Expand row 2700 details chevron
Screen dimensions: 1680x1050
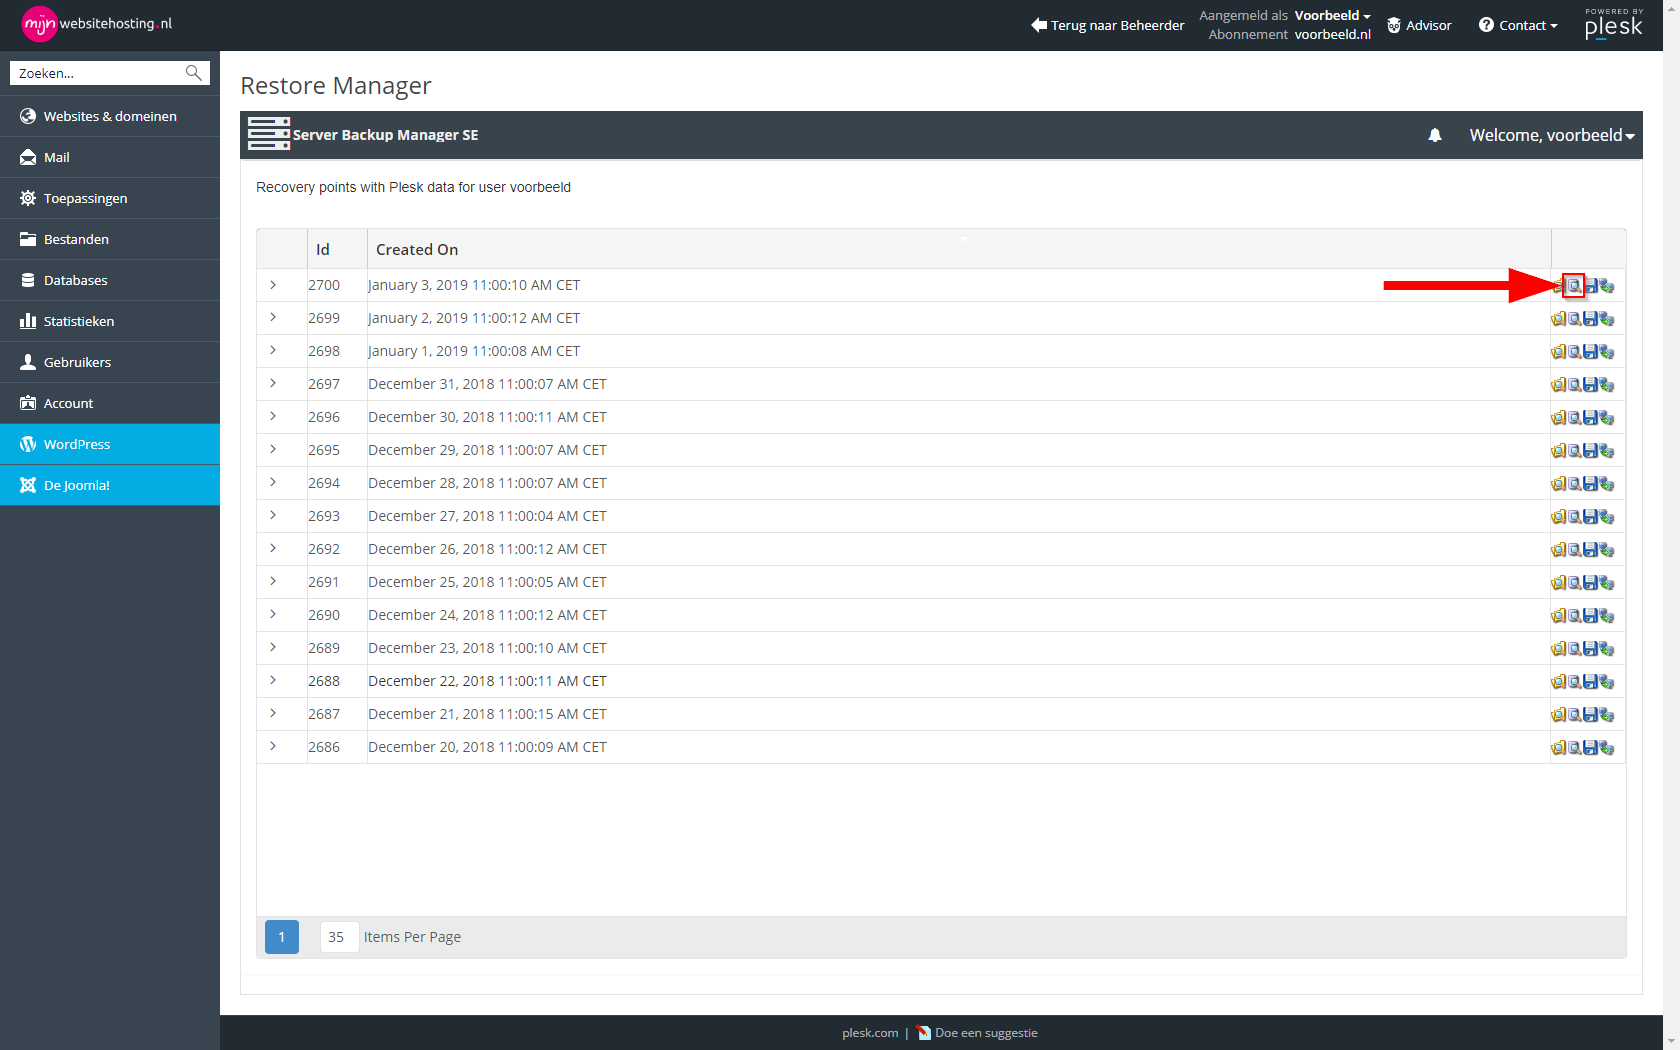(x=273, y=285)
